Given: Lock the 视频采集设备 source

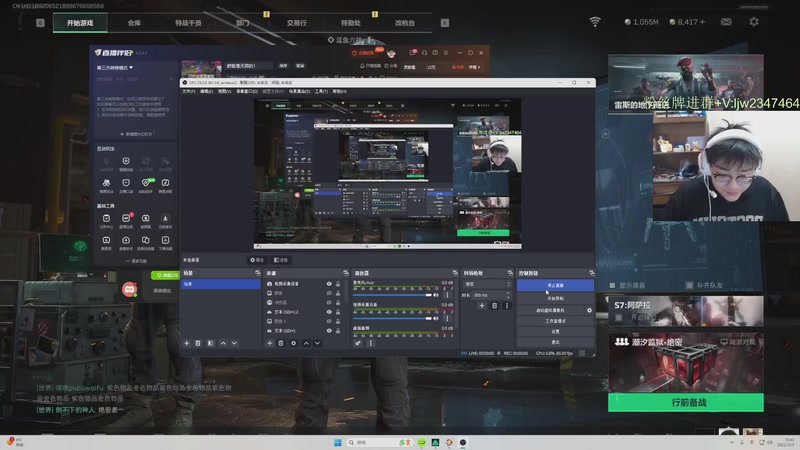Looking at the screenshot, I should [338, 284].
